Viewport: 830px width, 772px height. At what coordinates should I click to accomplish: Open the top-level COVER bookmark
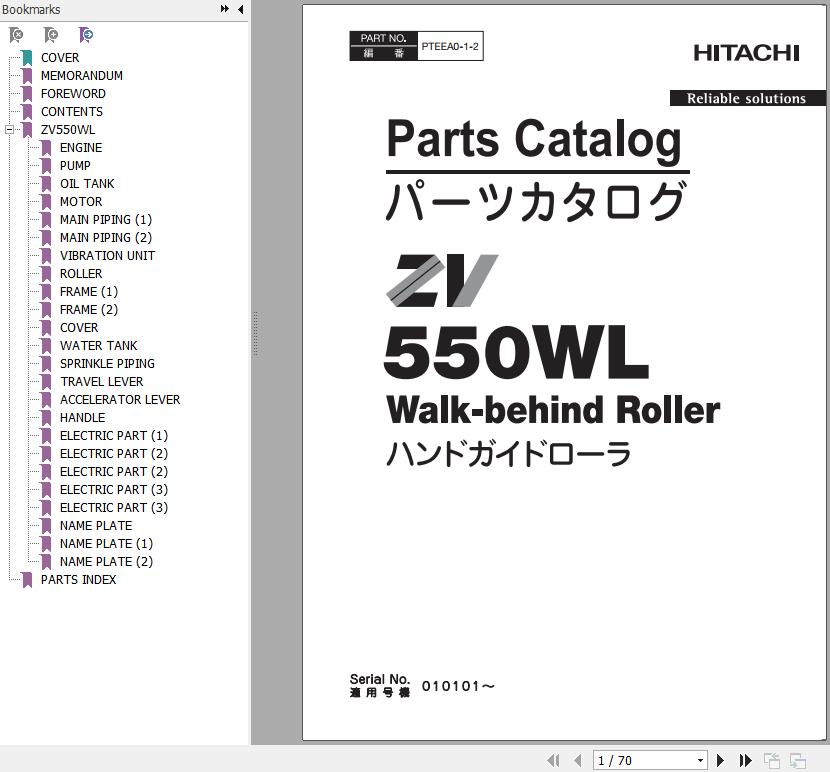60,58
